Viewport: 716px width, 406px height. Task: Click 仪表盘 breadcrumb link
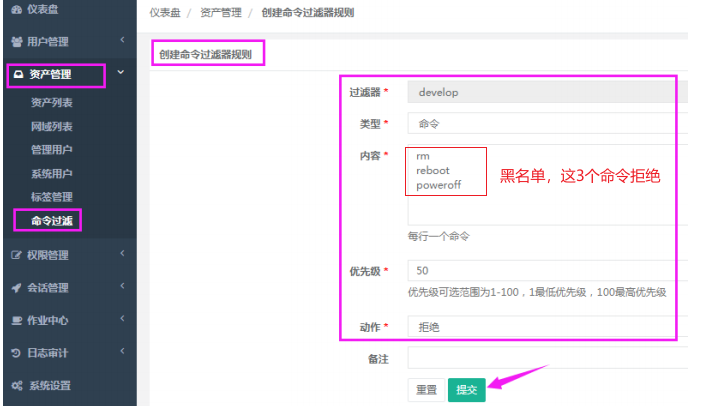pos(165,13)
